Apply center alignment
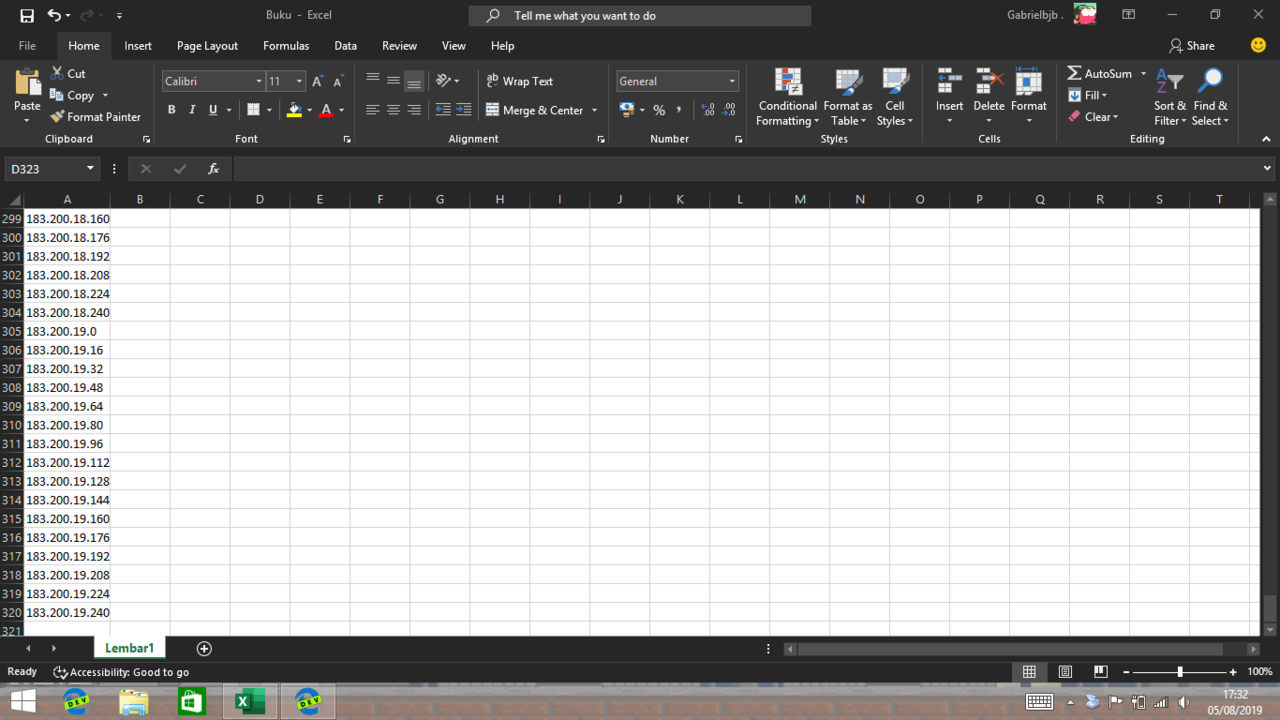The image size is (1280, 720). 391,110
